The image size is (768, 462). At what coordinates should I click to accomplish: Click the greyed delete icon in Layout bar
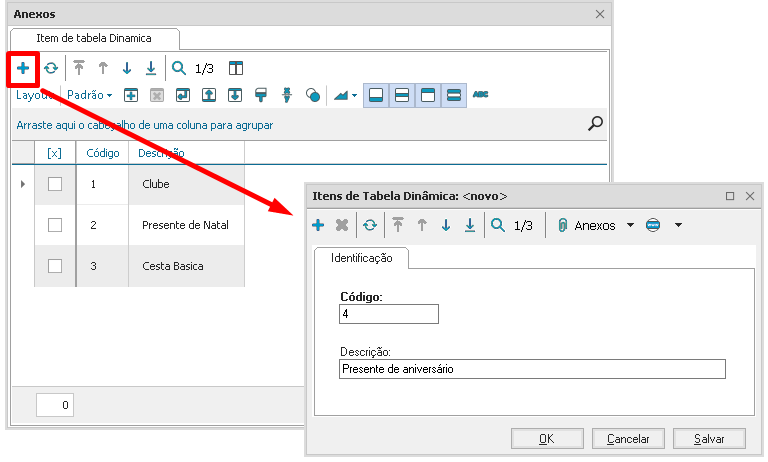point(157,95)
